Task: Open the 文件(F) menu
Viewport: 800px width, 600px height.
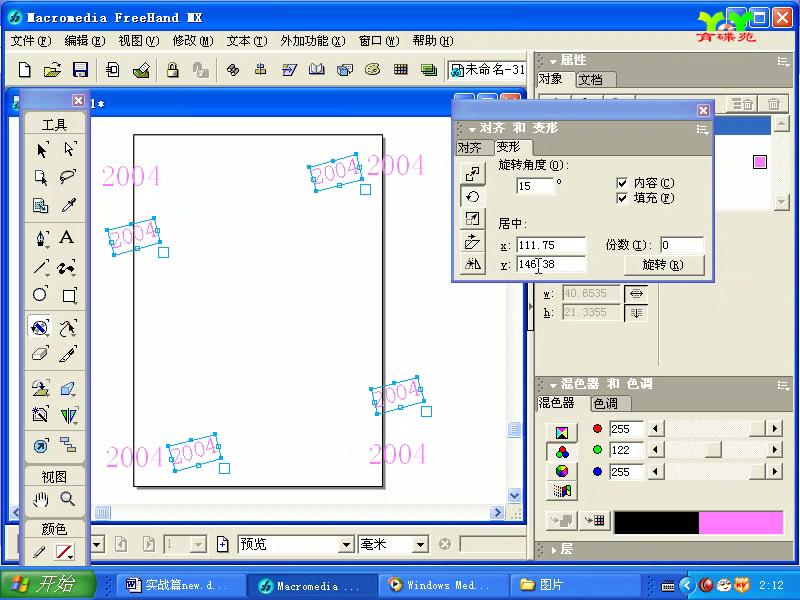Action: [x=31, y=41]
